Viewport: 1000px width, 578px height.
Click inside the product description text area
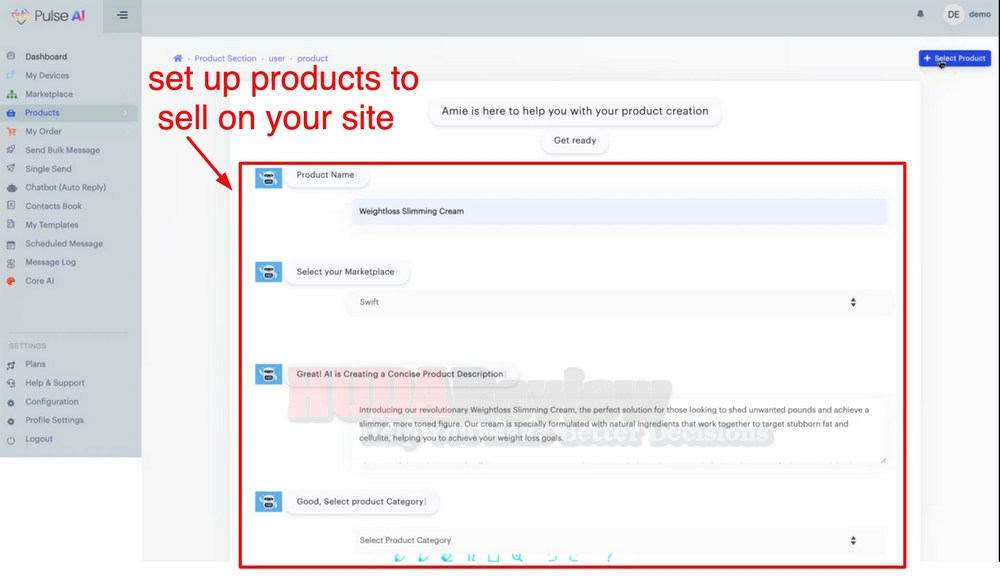(619, 431)
